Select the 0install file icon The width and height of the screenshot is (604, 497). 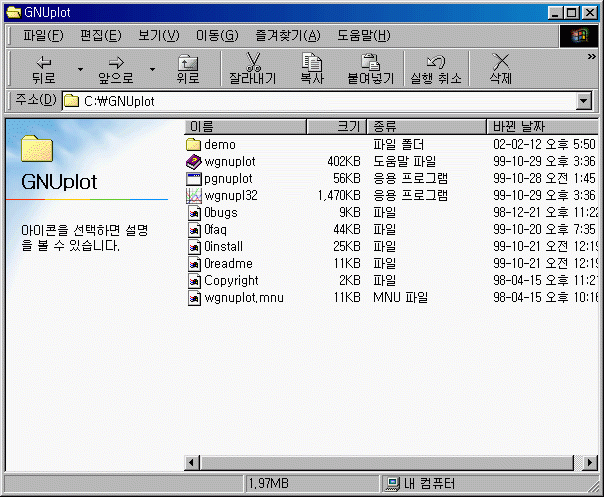click(x=195, y=247)
